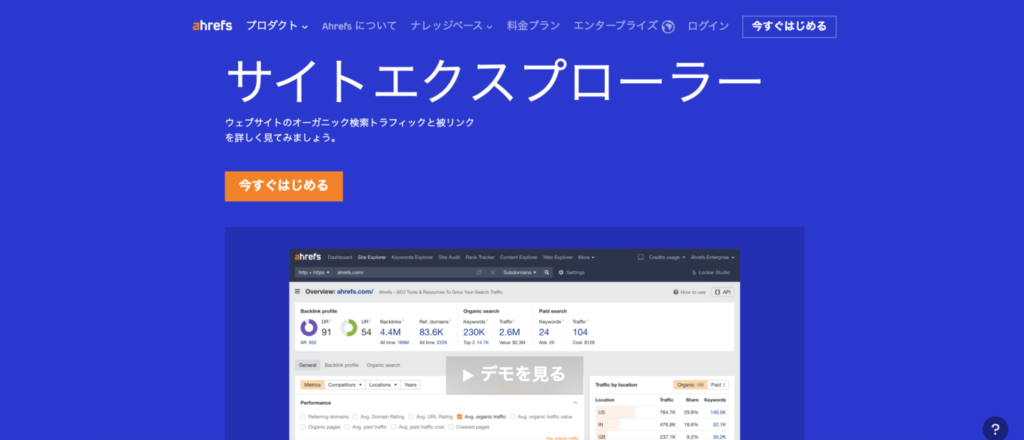Open Rank Tracker in the demo app
1024x440 pixels.
coord(480,257)
